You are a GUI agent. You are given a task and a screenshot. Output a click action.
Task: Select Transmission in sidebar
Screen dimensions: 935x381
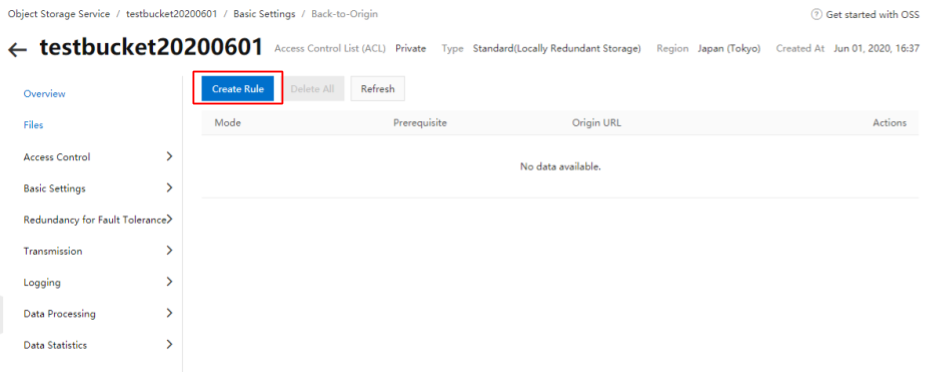click(x=53, y=251)
